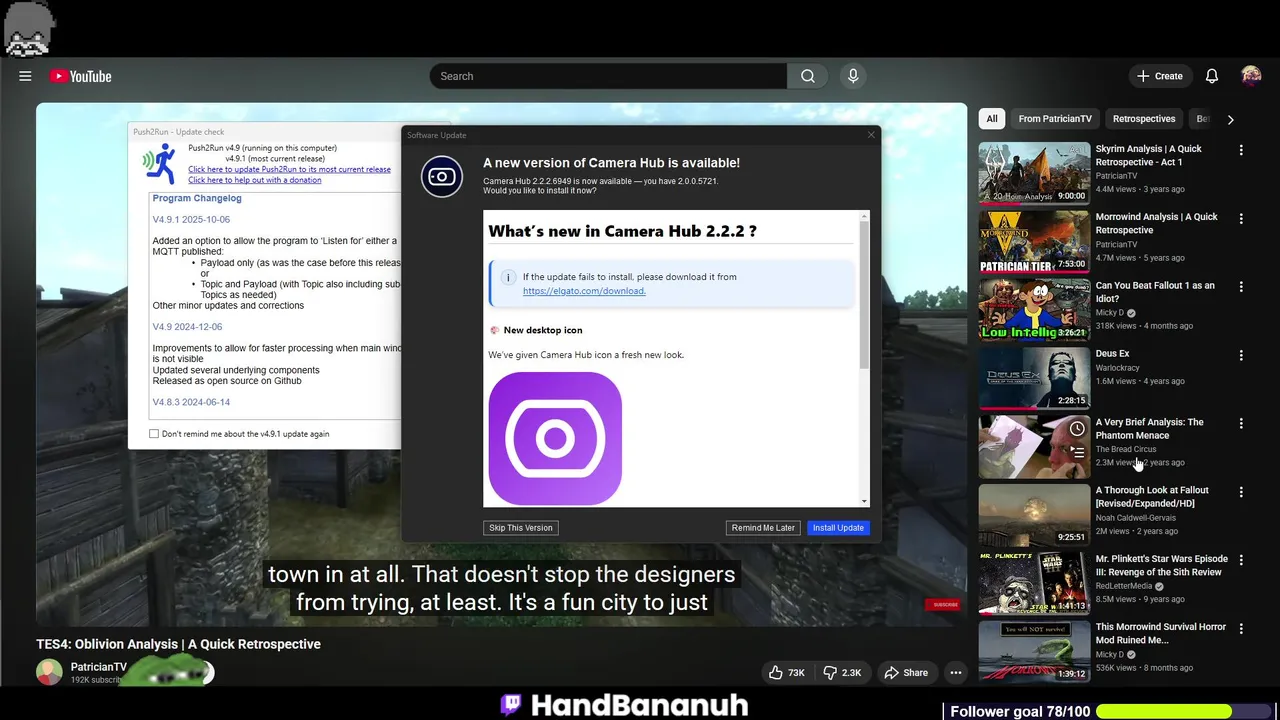Open options for Morrowind Analysis video
The height and width of the screenshot is (720, 1280).
[1241, 218]
